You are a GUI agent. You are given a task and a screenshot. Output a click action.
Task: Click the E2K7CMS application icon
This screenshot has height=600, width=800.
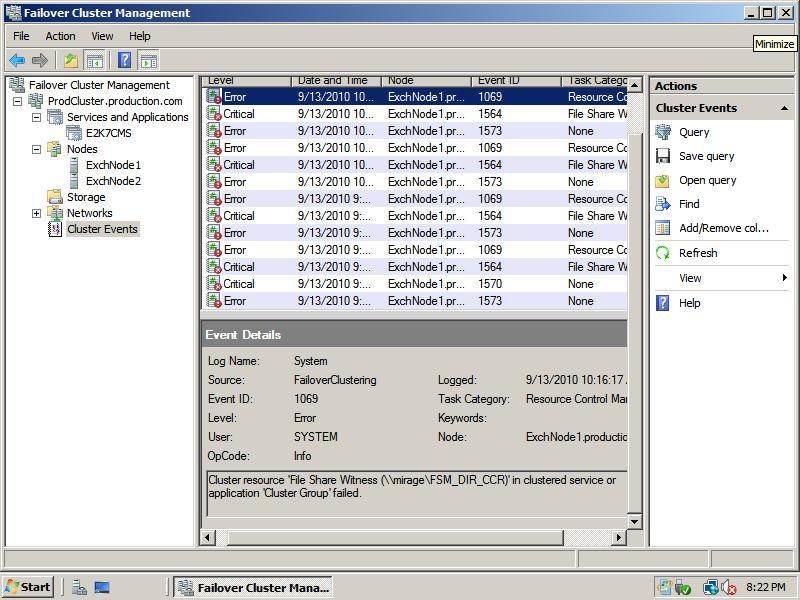[74, 133]
